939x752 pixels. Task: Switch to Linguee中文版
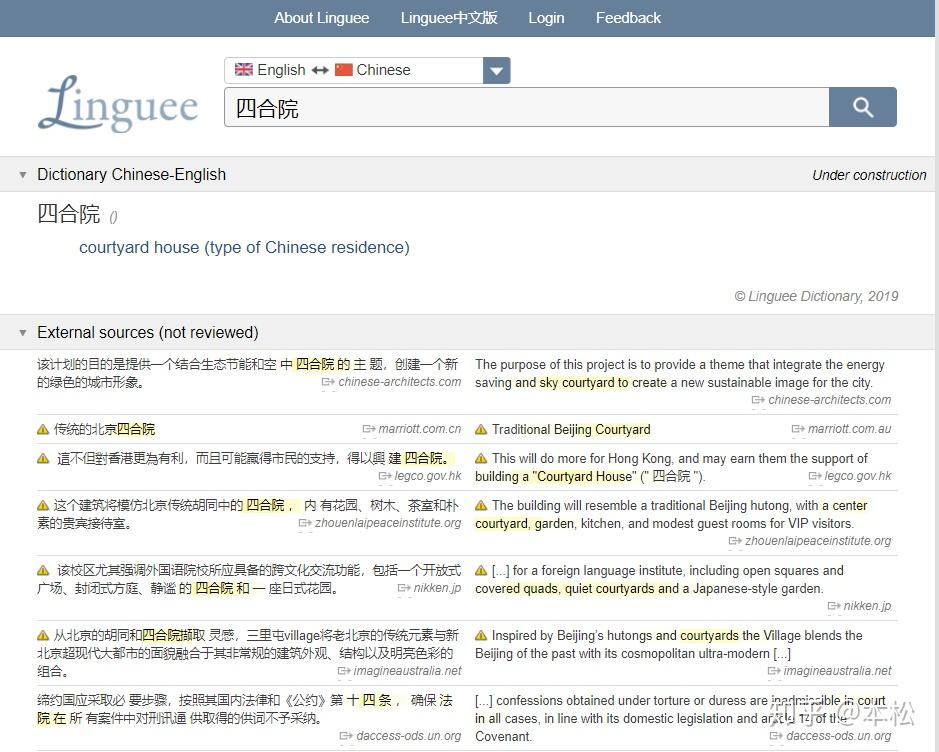tap(449, 18)
